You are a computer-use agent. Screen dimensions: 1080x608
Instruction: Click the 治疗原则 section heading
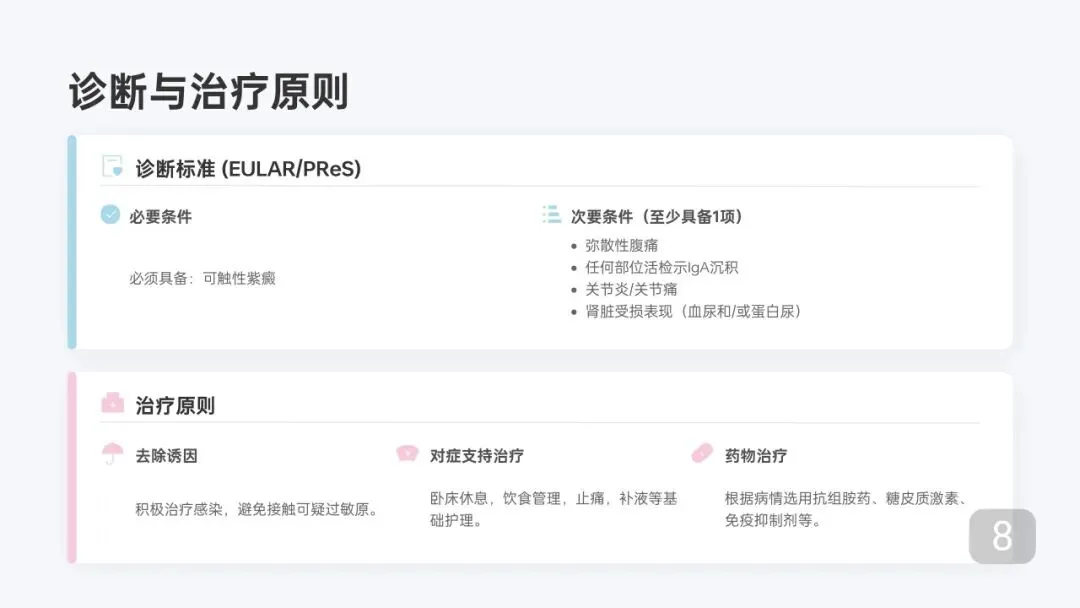(175, 406)
